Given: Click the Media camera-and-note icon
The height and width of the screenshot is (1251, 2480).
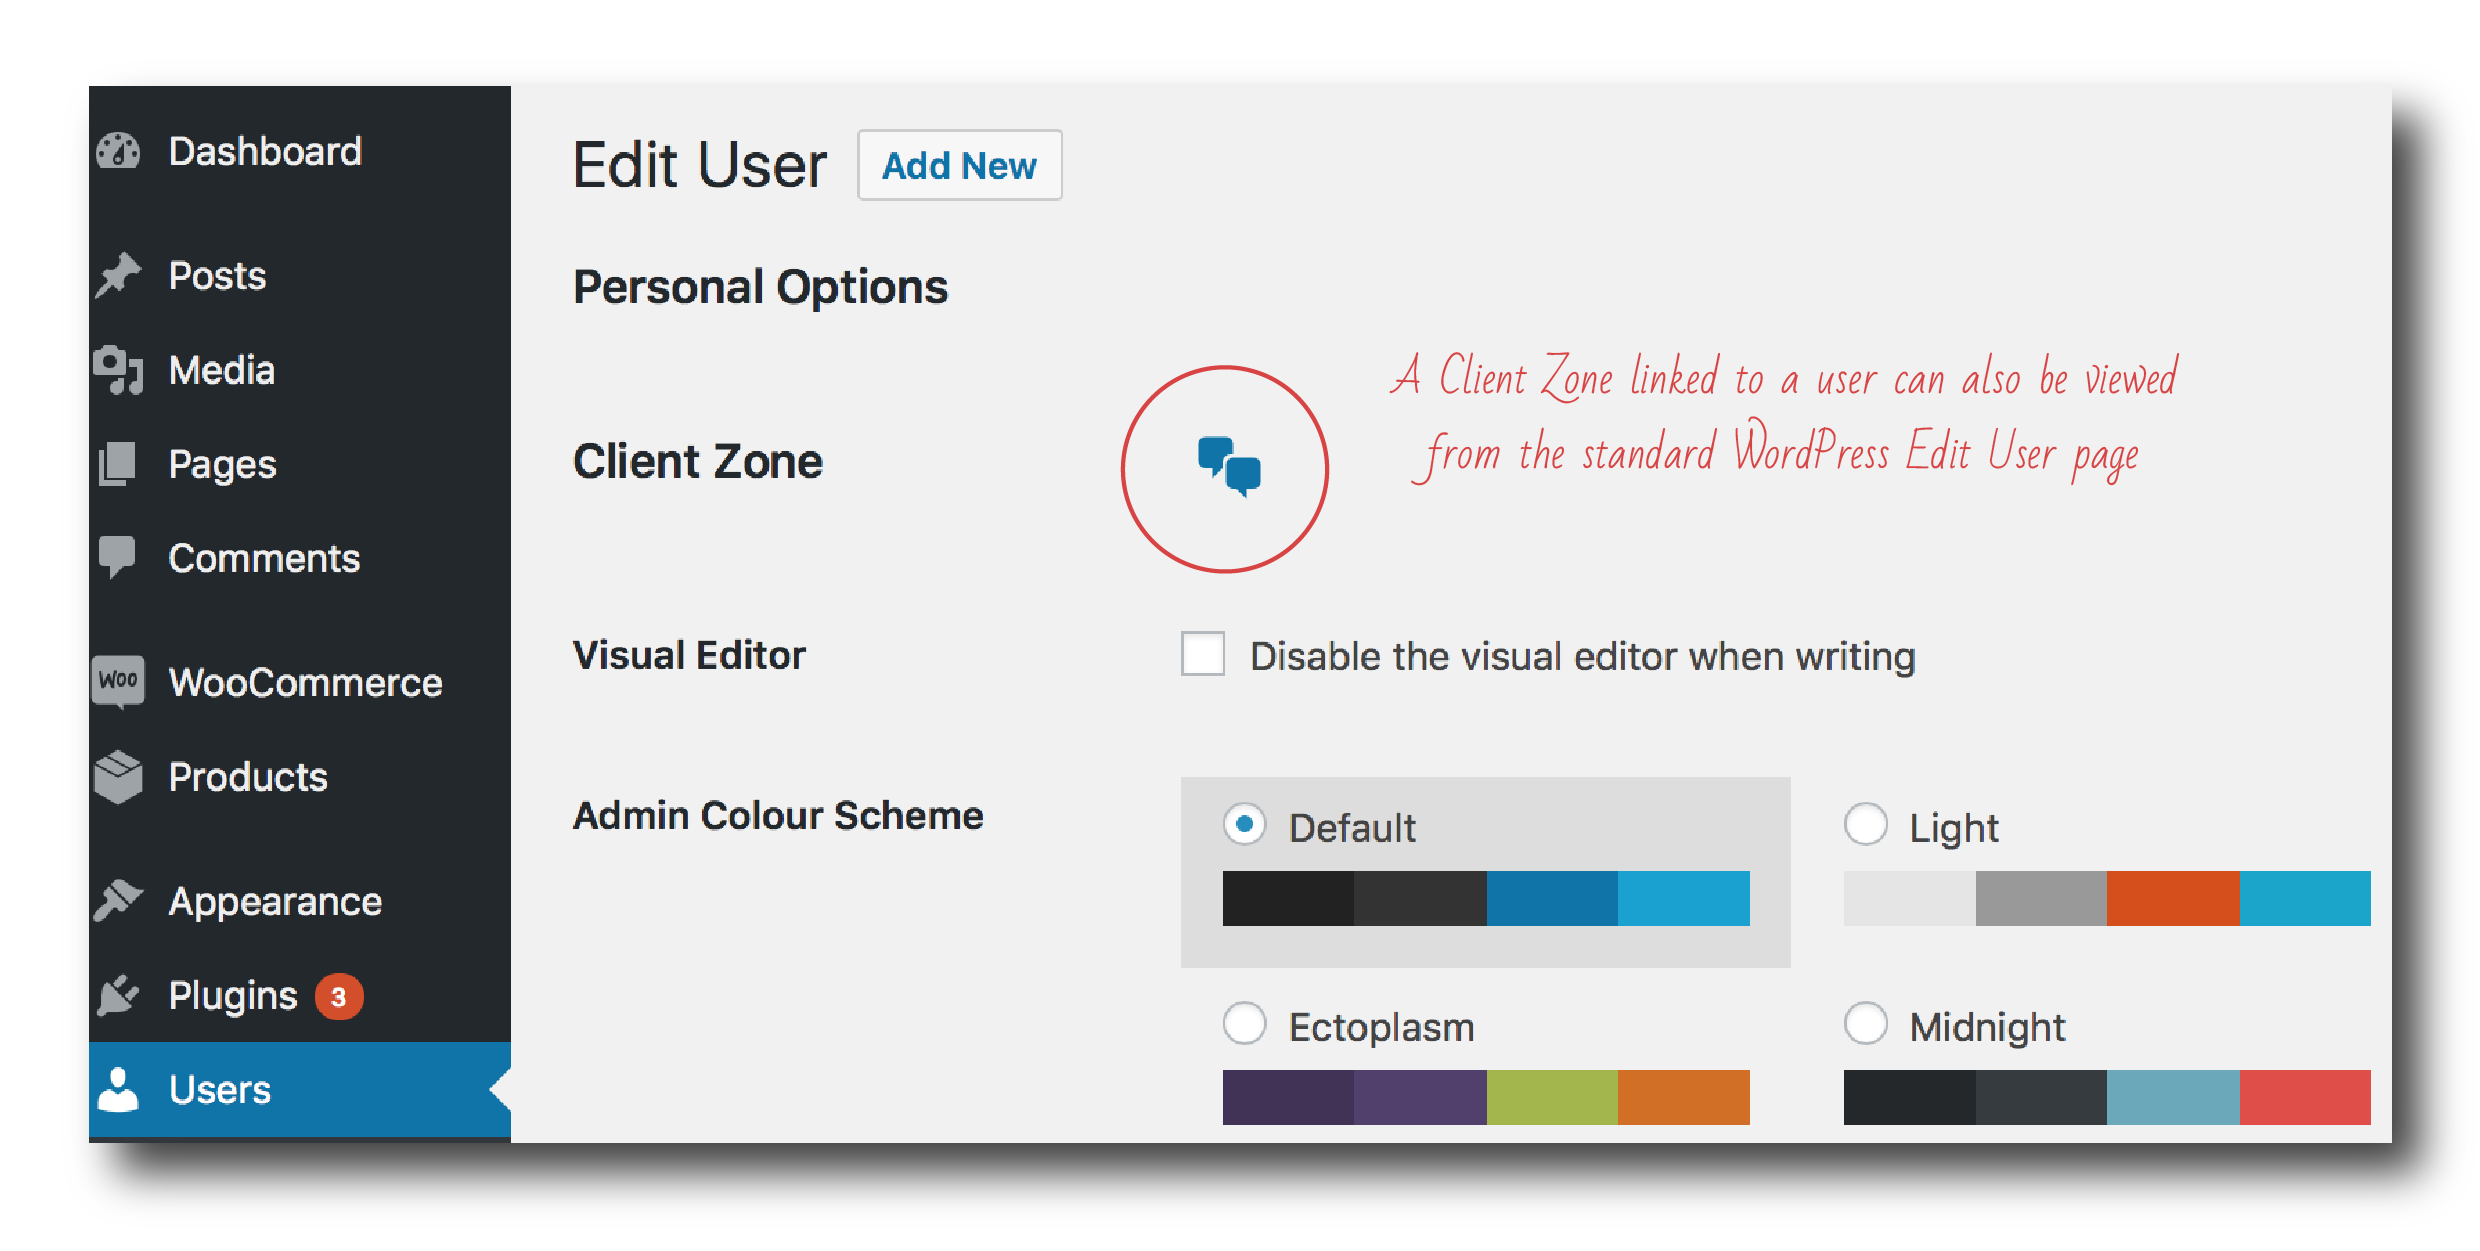Looking at the screenshot, I should tap(119, 370).
